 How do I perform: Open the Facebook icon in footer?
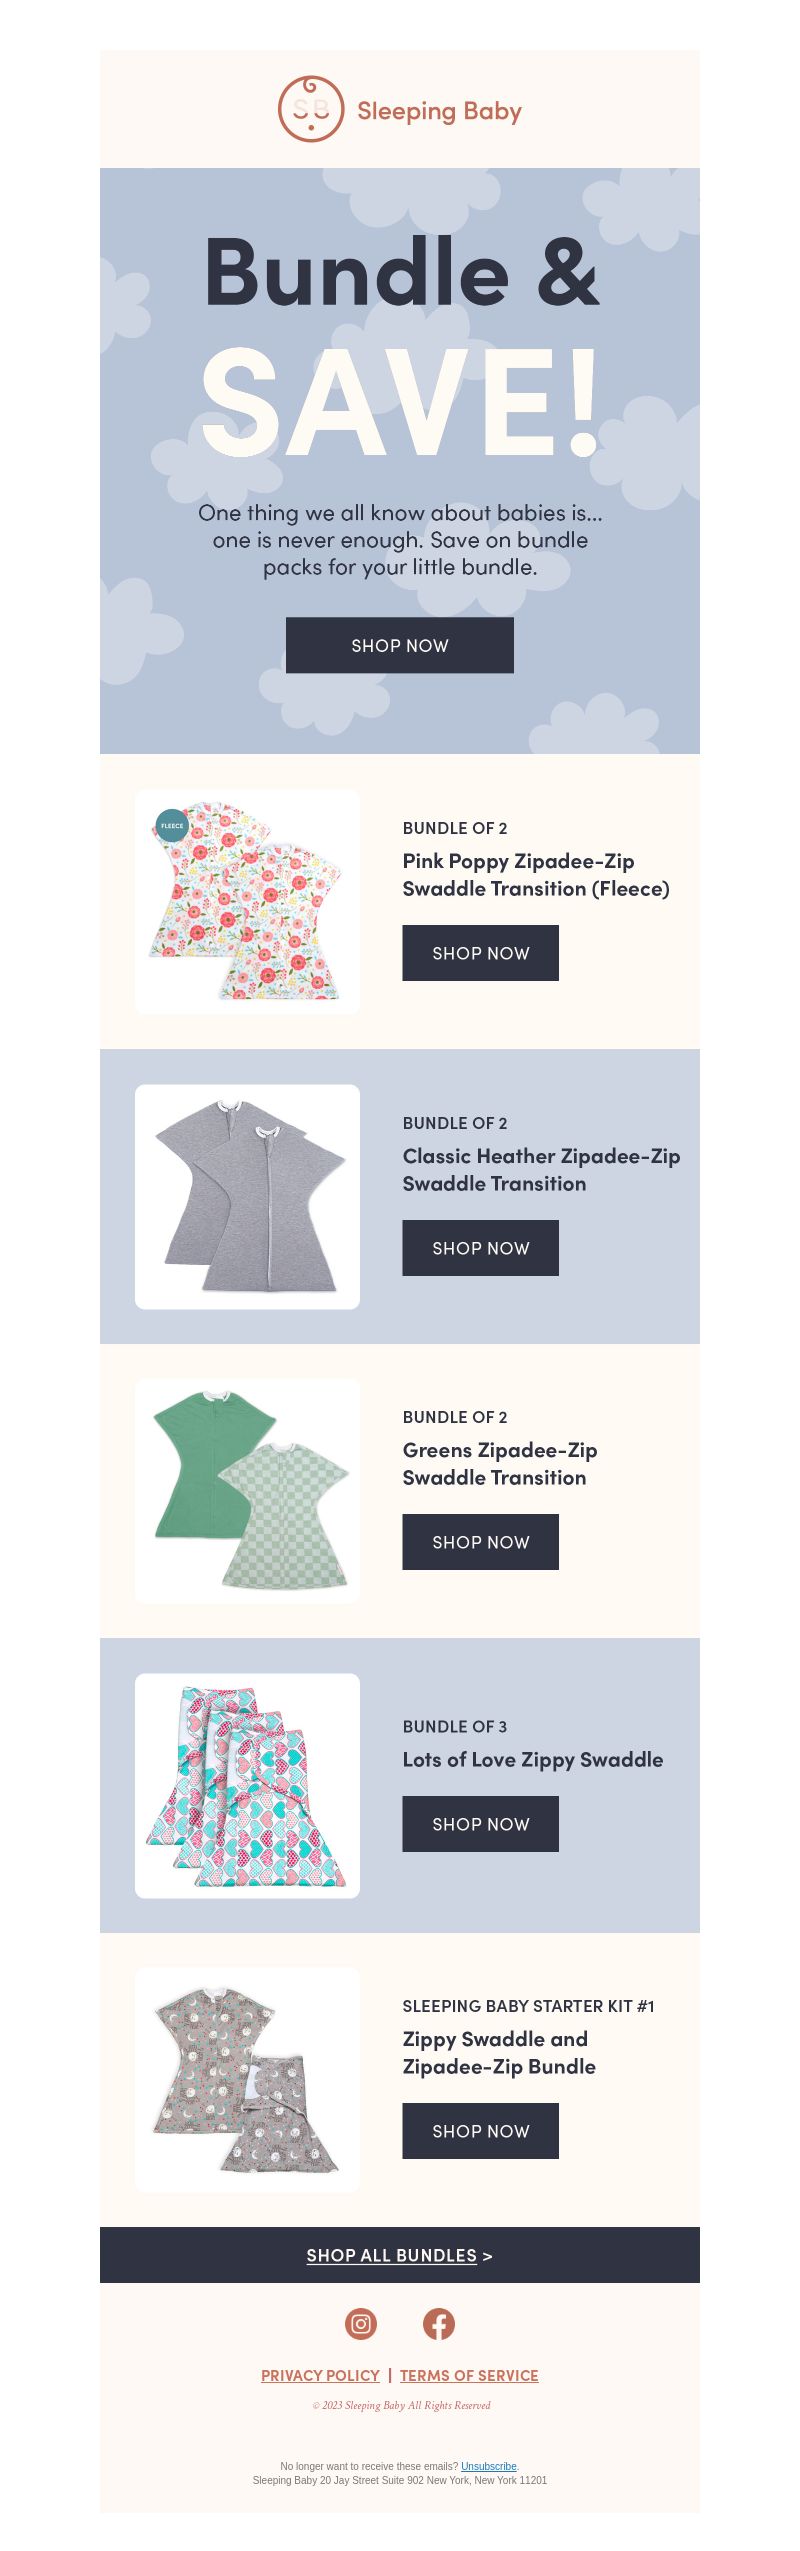pyautogui.click(x=439, y=2323)
